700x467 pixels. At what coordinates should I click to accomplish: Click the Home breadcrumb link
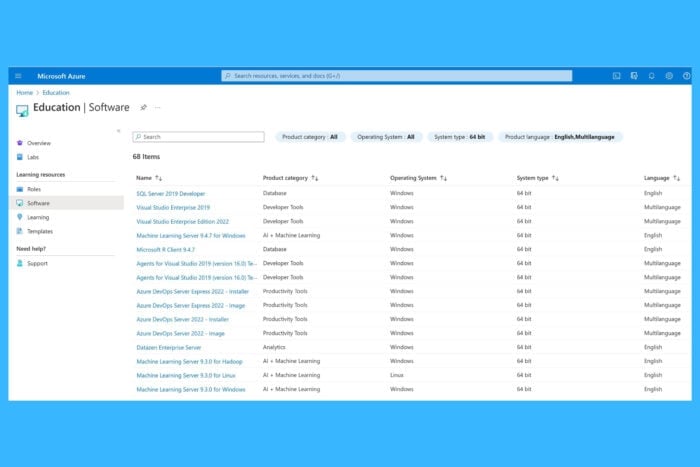click(24, 92)
